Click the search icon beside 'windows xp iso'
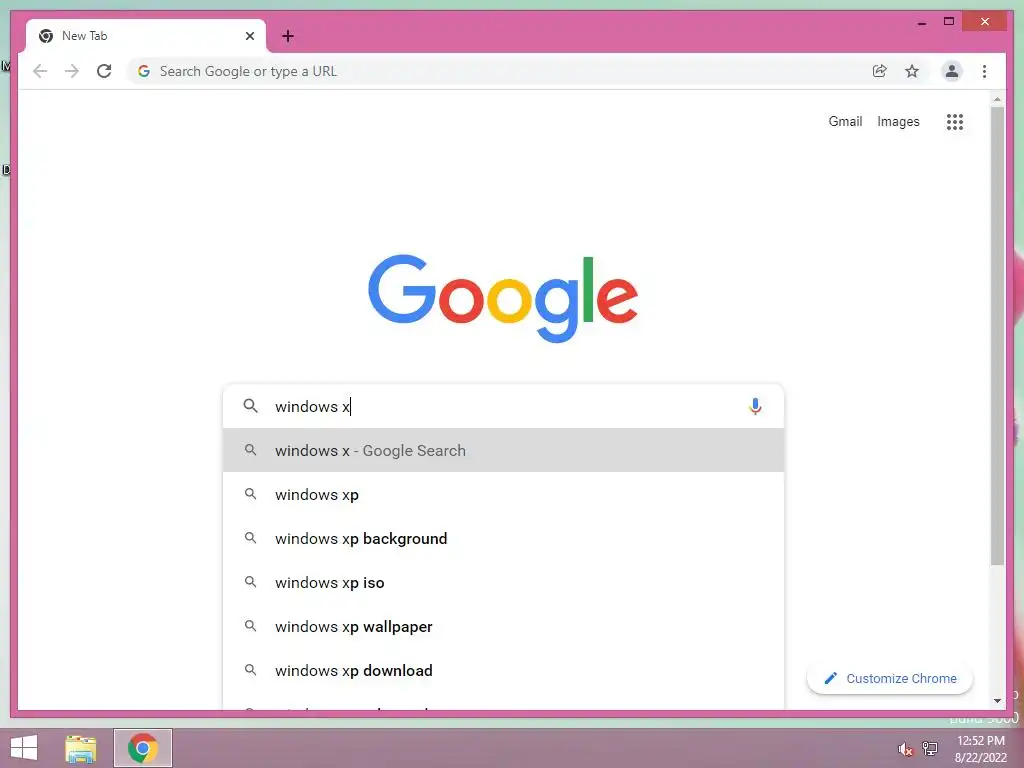1024x768 pixels. click(x=250, y=581)
